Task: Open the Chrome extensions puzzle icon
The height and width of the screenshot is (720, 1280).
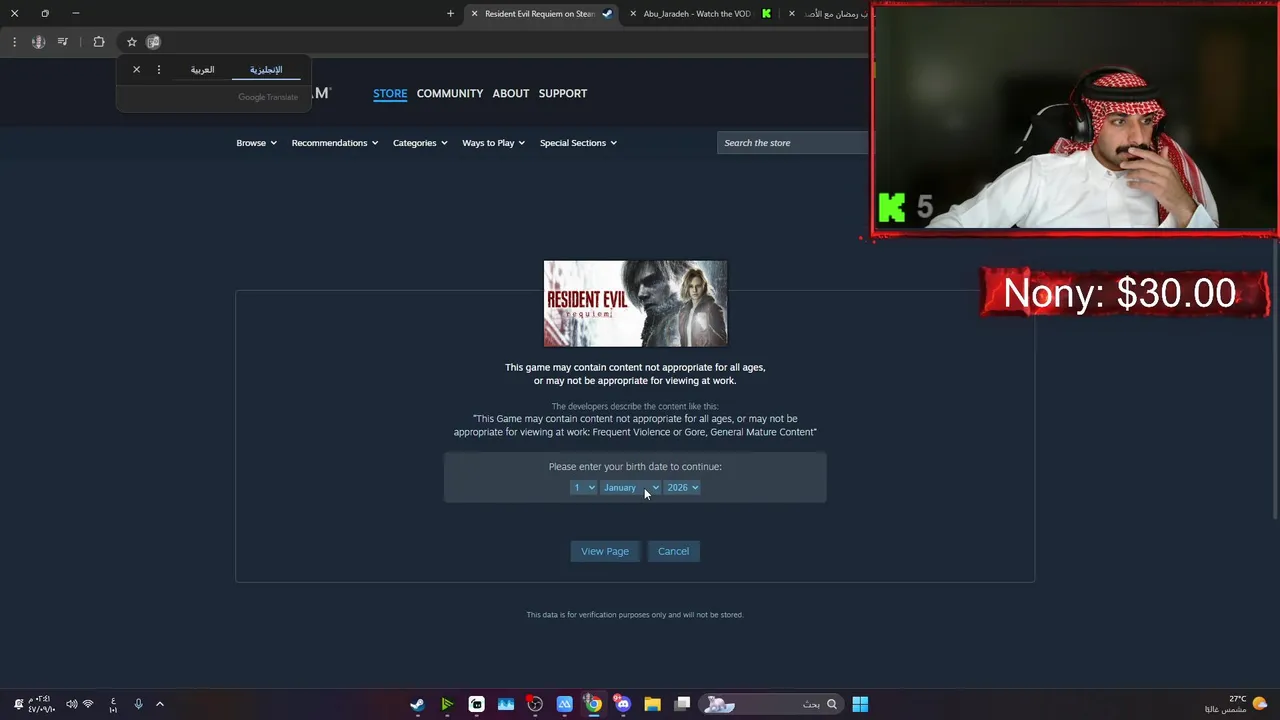Action: pos(98,42)
